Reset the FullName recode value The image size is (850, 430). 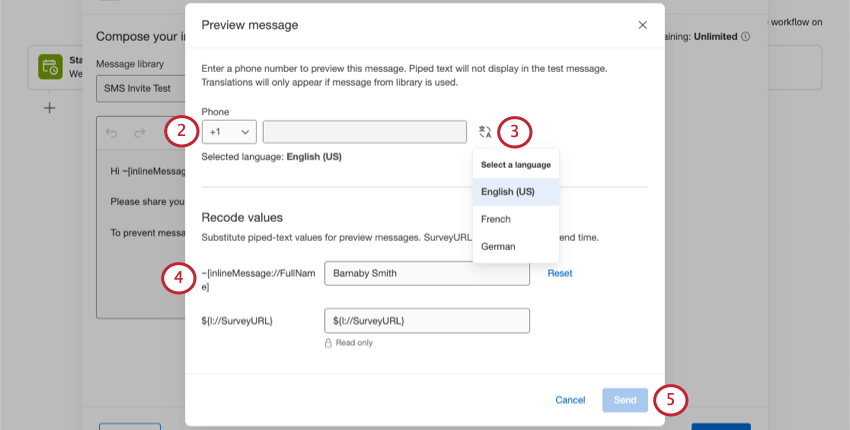tap(559, 273)
